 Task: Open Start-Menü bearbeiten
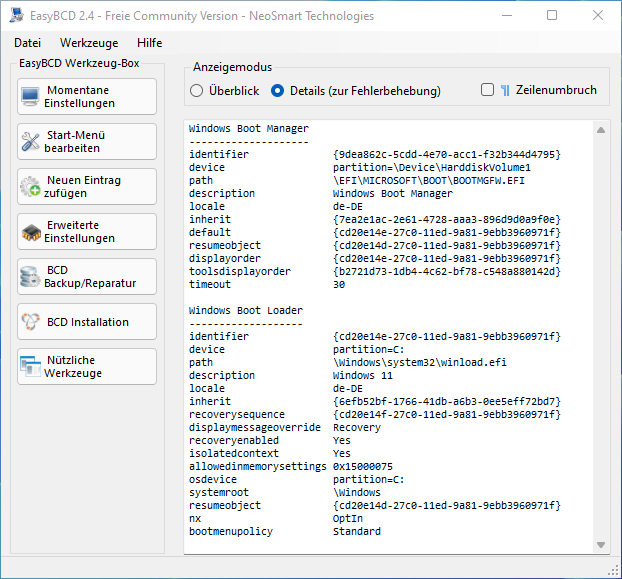pos(87,142)
